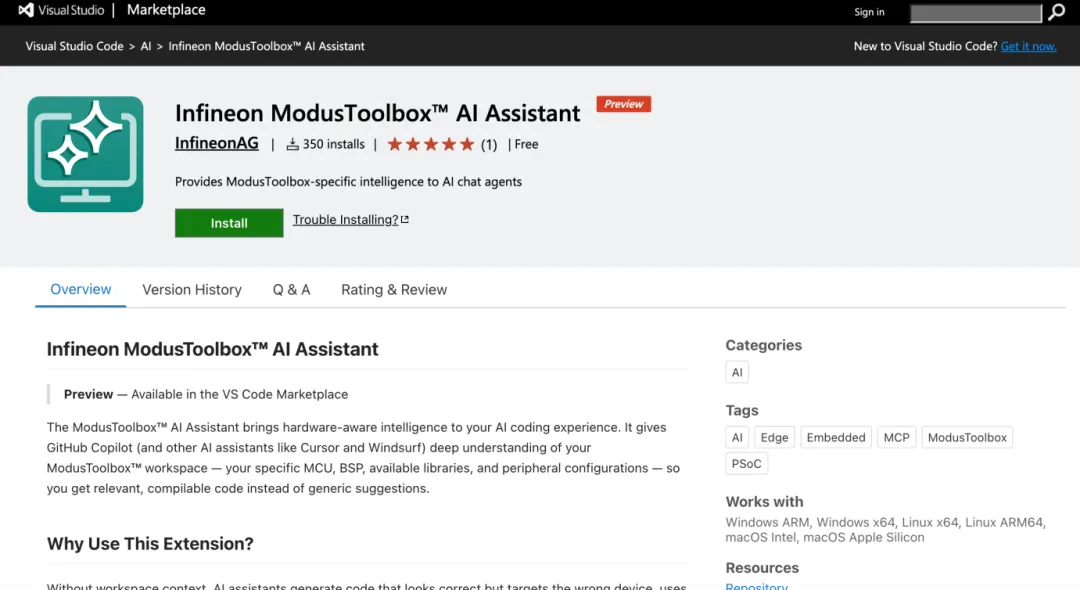Click the MCP tag
Image resolution: width=1080 pixels, height=590 pixels.
point(896,437)
